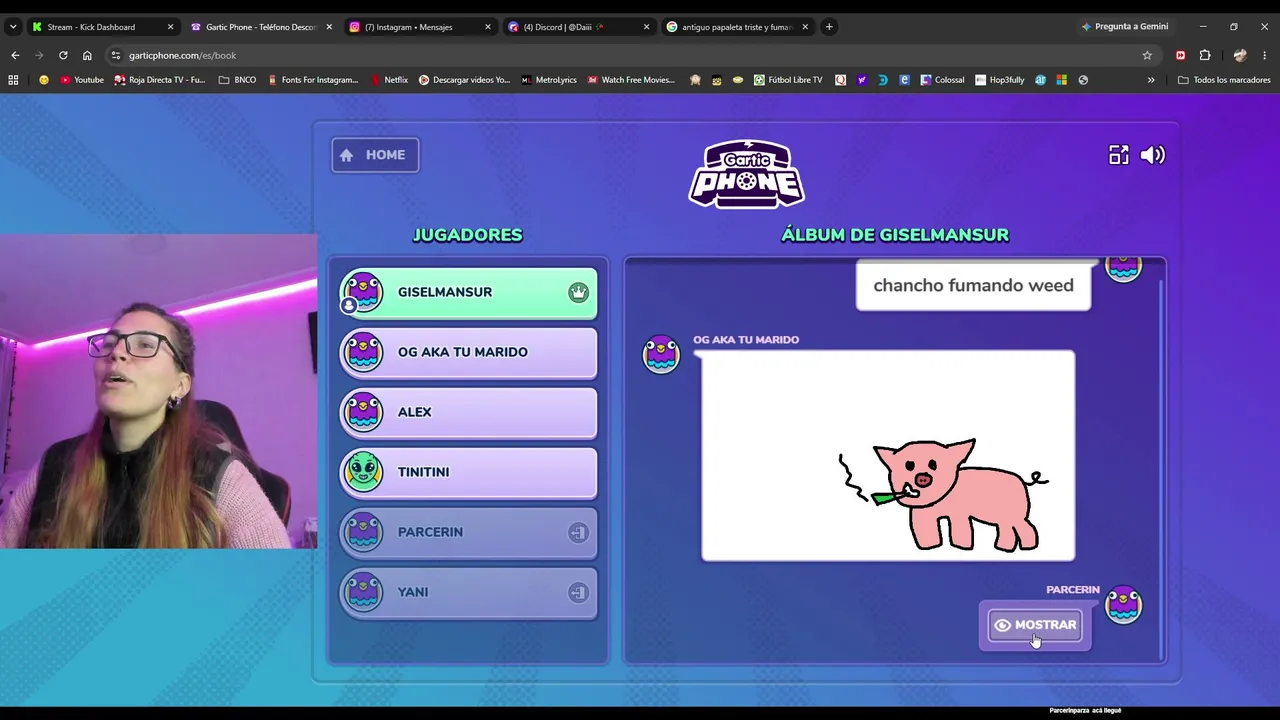Click ALEX's avatar in players list
Image resolution: width=1280 pixels, height=720 pixels.
pos(362,412)
